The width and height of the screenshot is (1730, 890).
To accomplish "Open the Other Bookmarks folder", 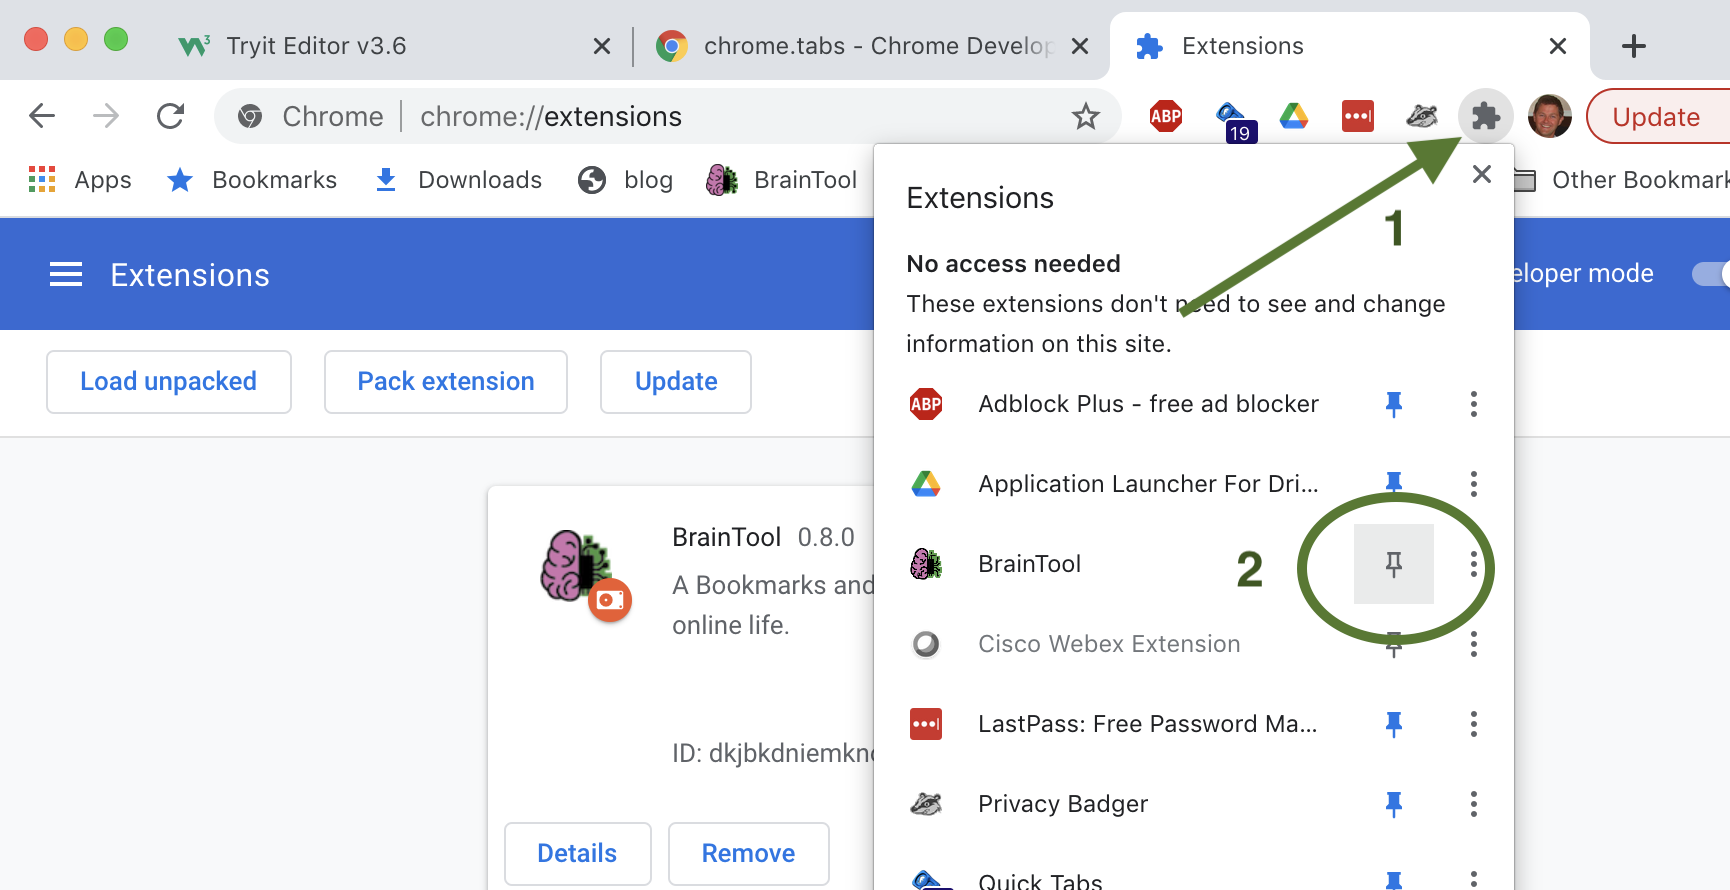I will (x=1622, y=180).
